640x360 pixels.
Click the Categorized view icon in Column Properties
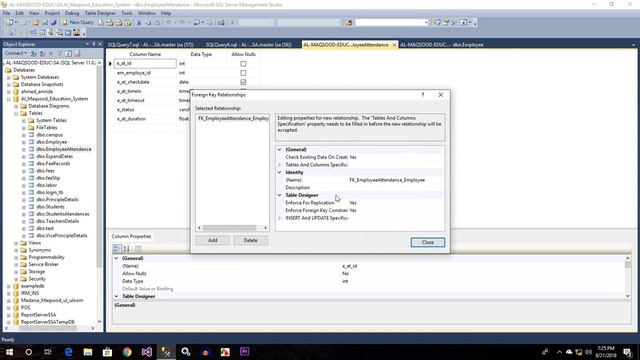click(x=117, y=248)
